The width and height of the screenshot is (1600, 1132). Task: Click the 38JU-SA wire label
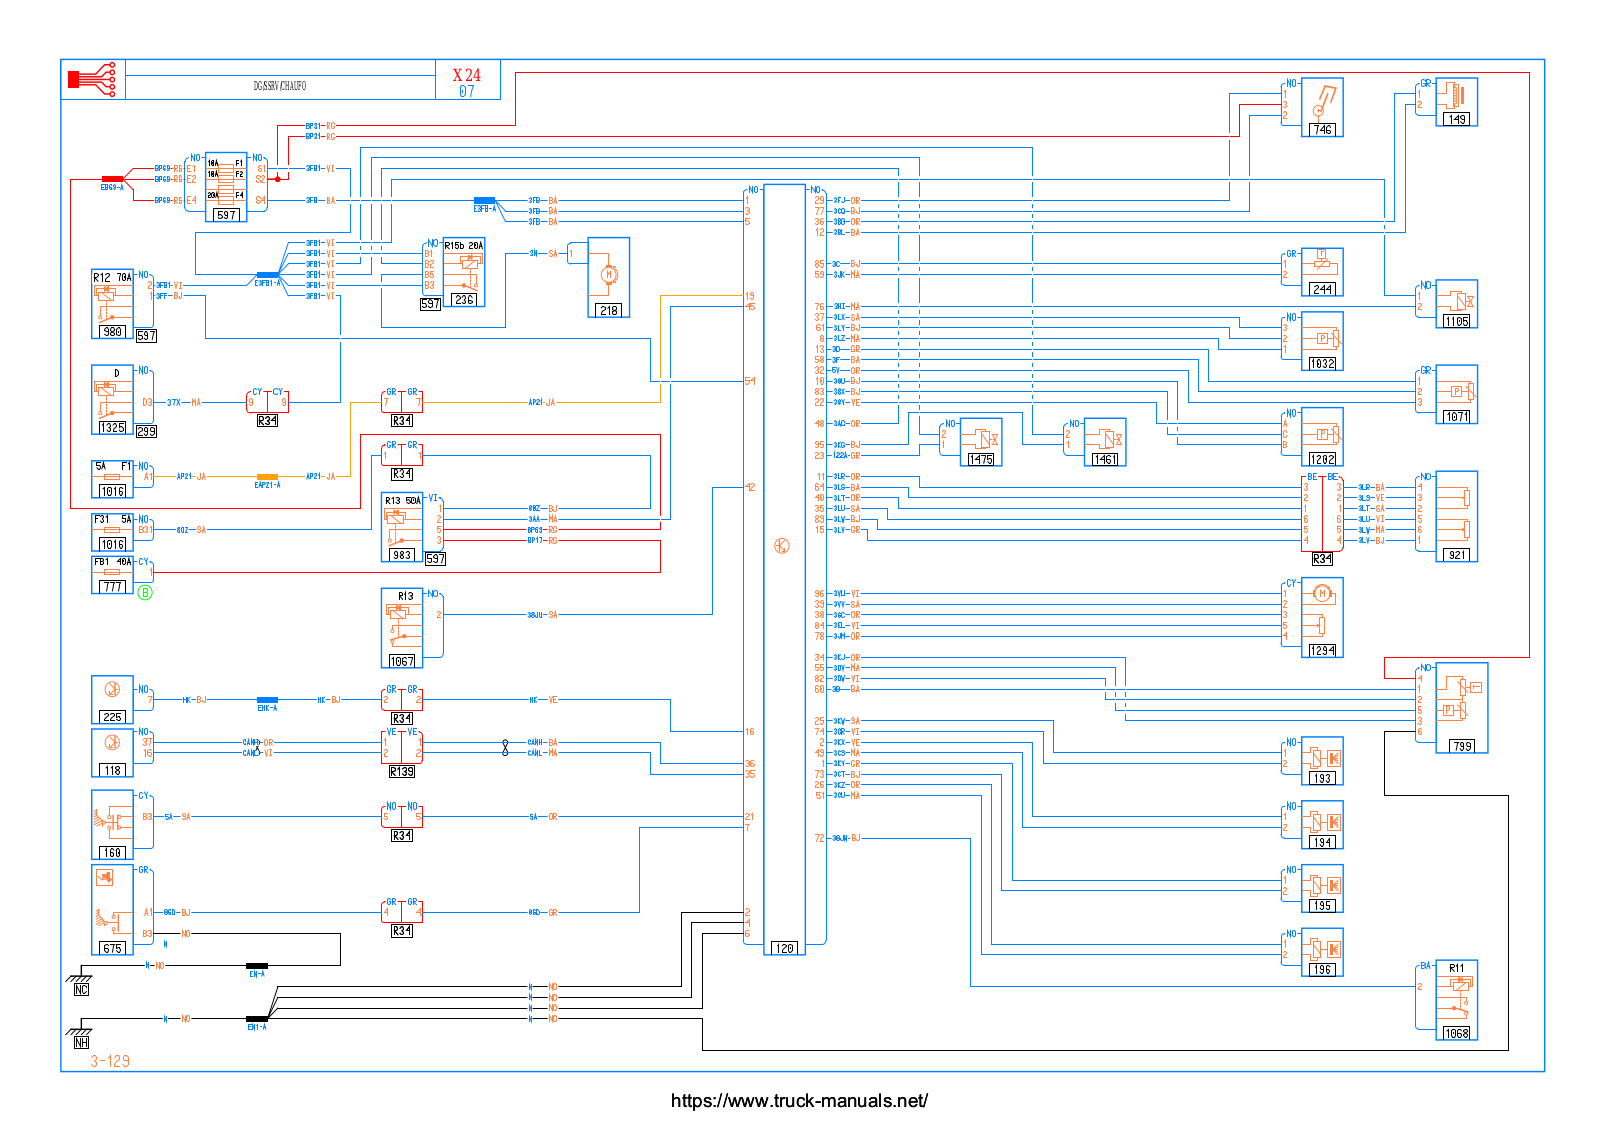[542, 615]
